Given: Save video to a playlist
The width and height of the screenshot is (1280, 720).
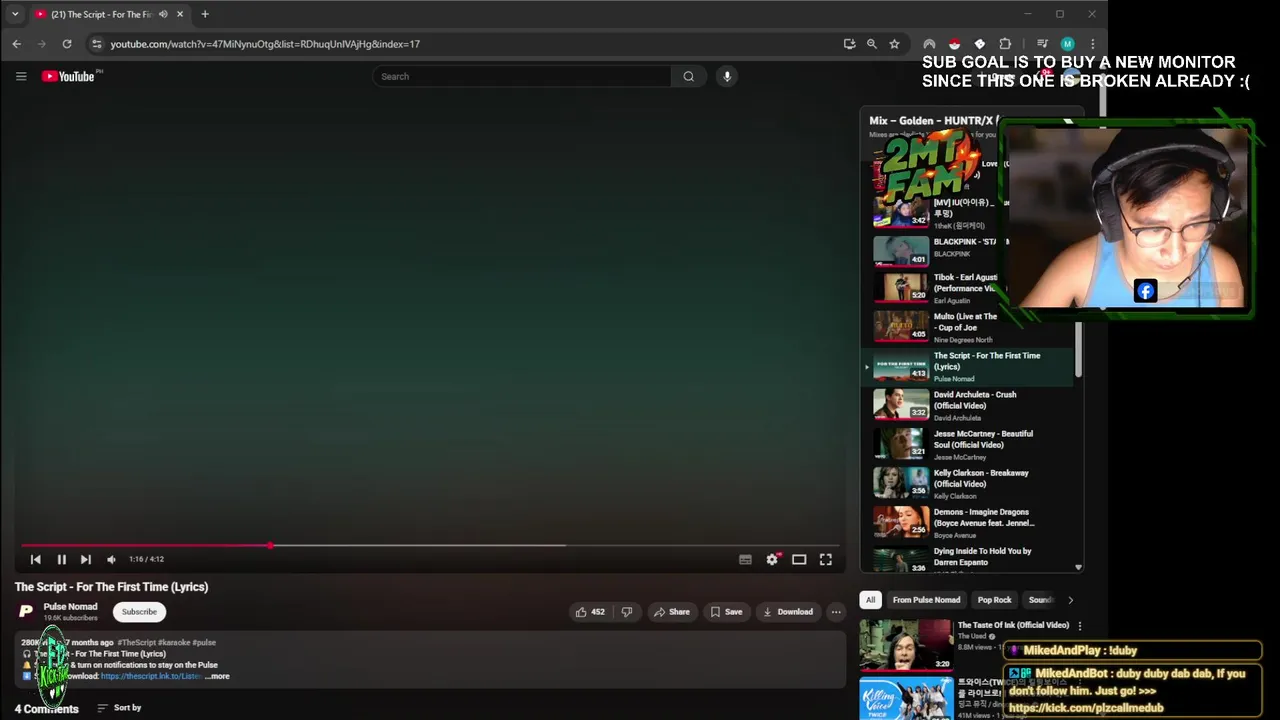Looking at the screenshot, I should point(726,612).
